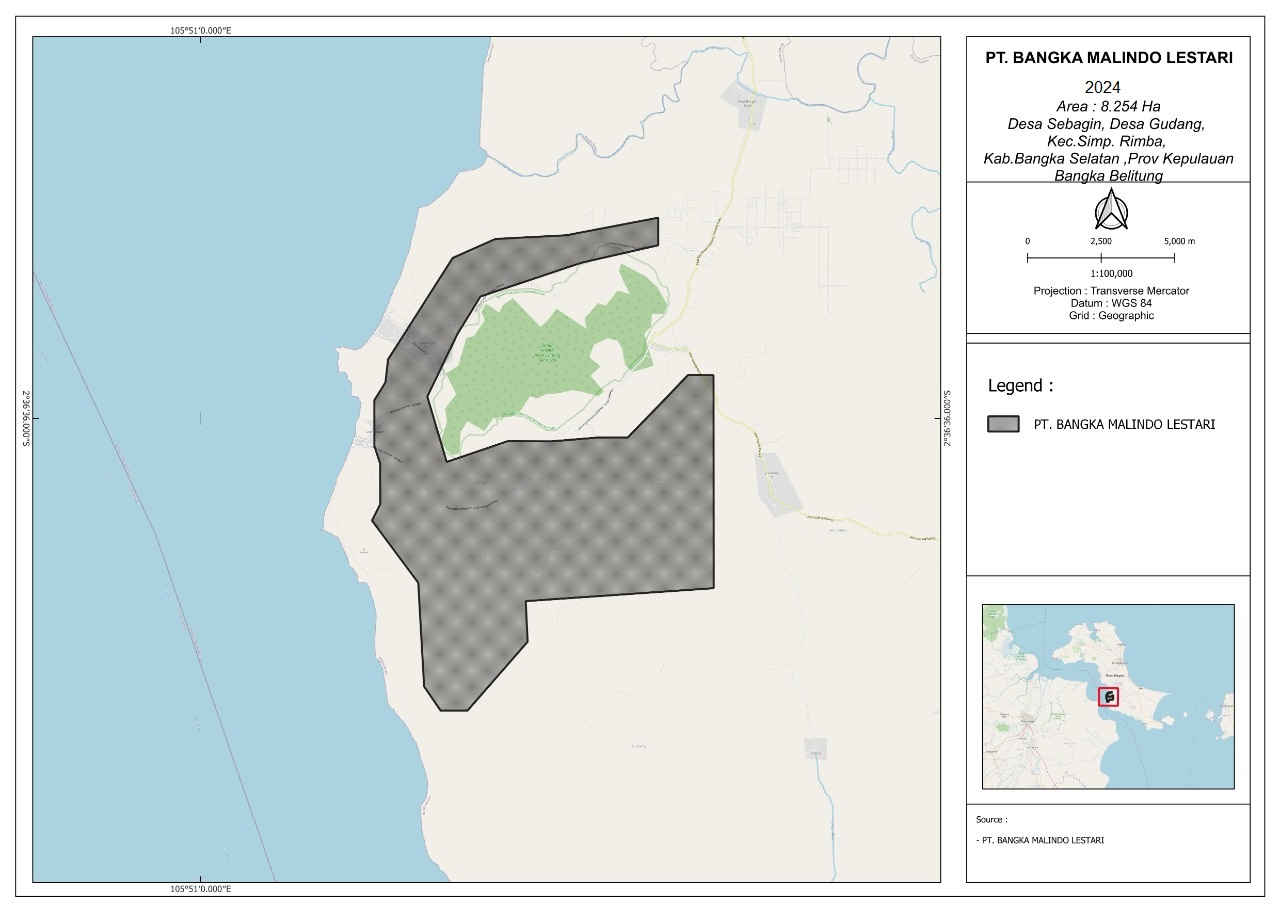Click the text Area : 8.254 Ha

click(1108, 106)
